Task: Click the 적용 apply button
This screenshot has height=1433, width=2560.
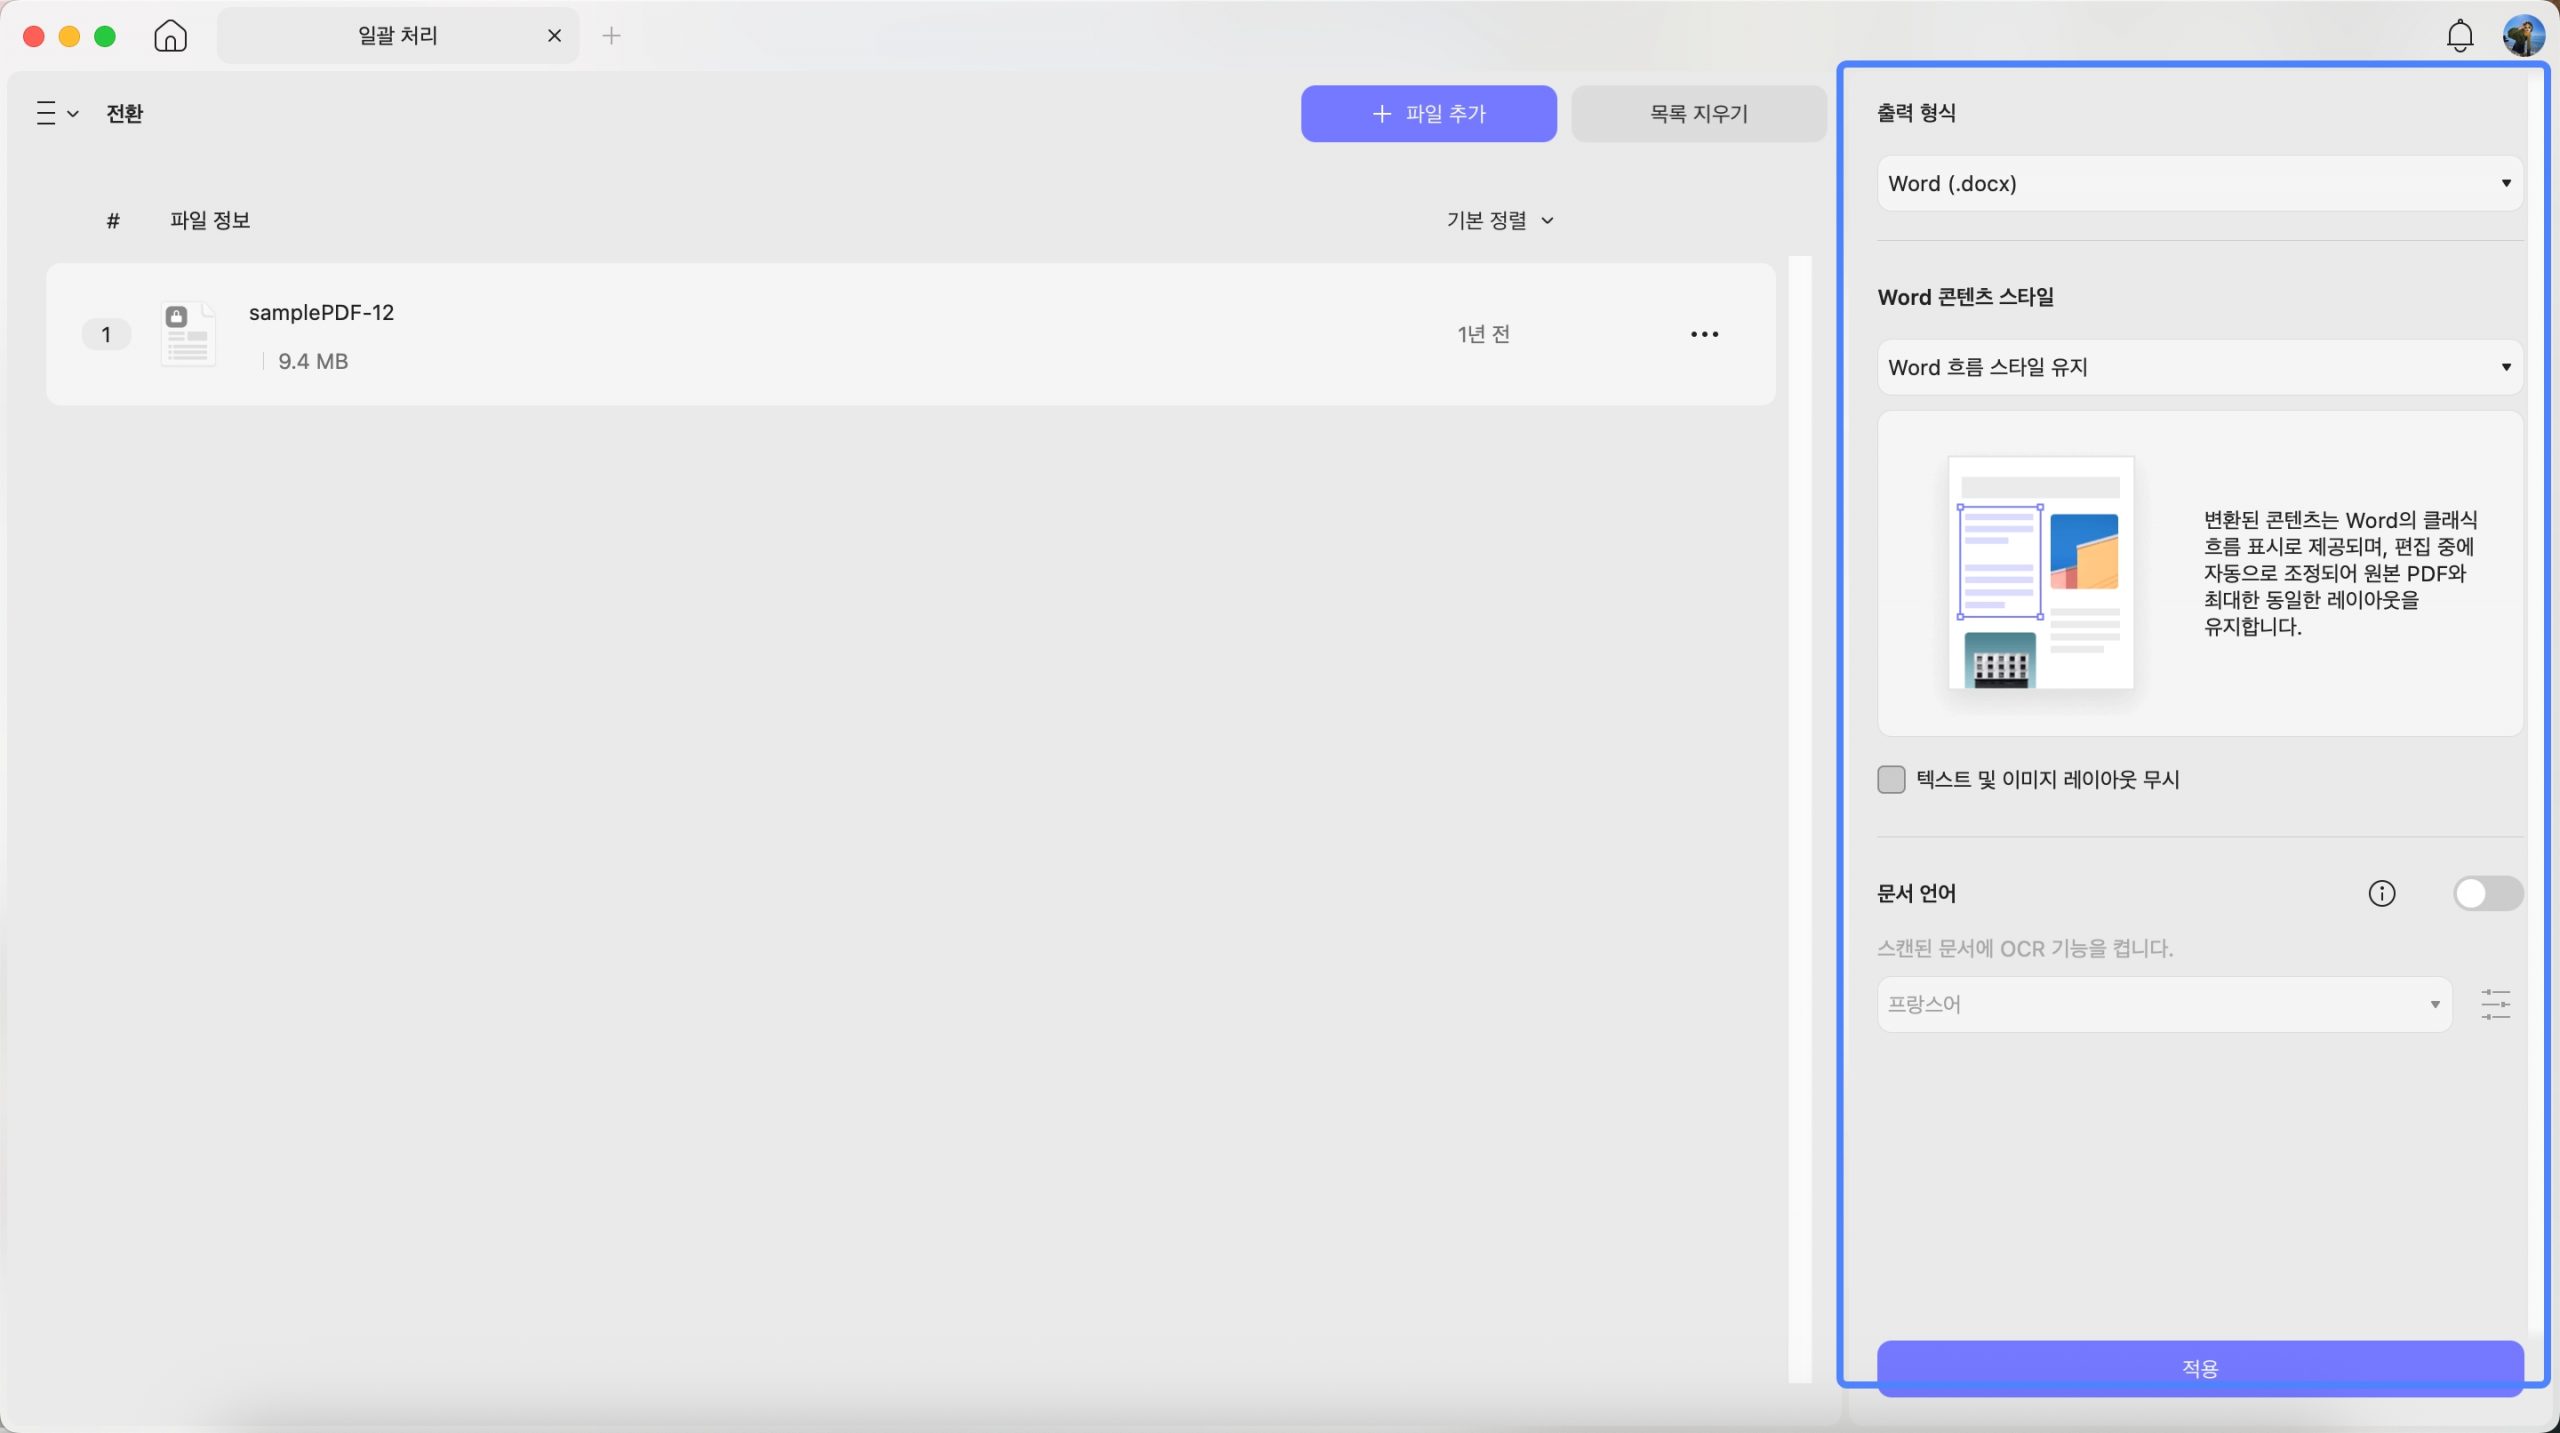Action: click(x=2199, y=1367)
